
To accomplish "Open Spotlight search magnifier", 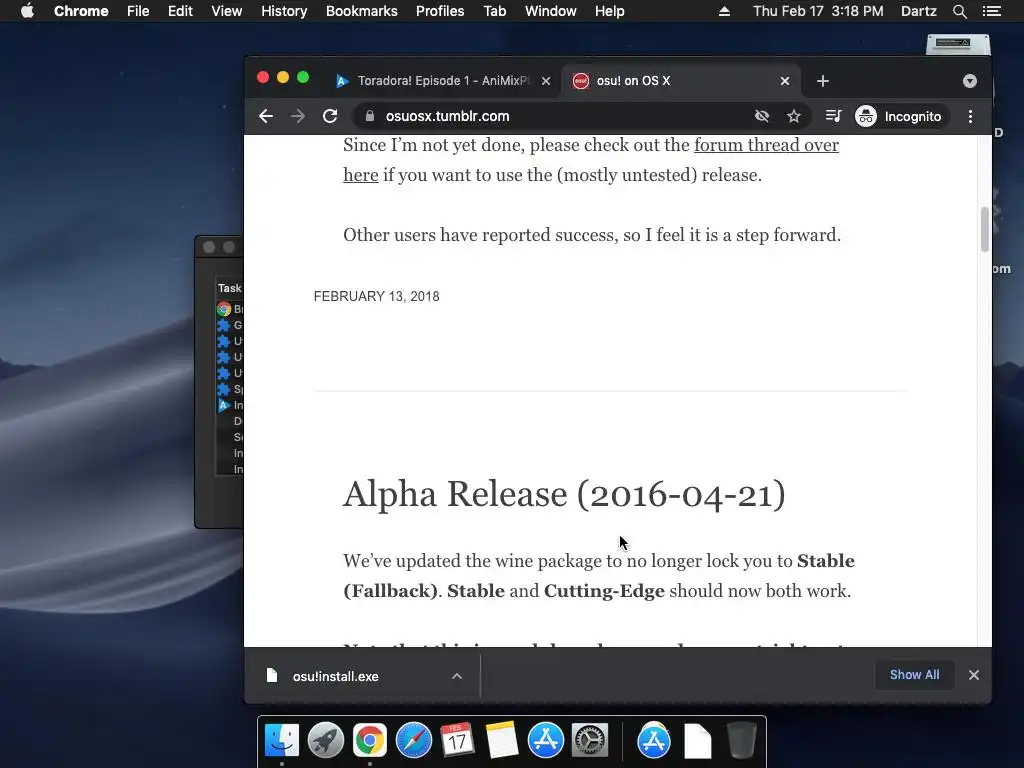I will [959, 11].
